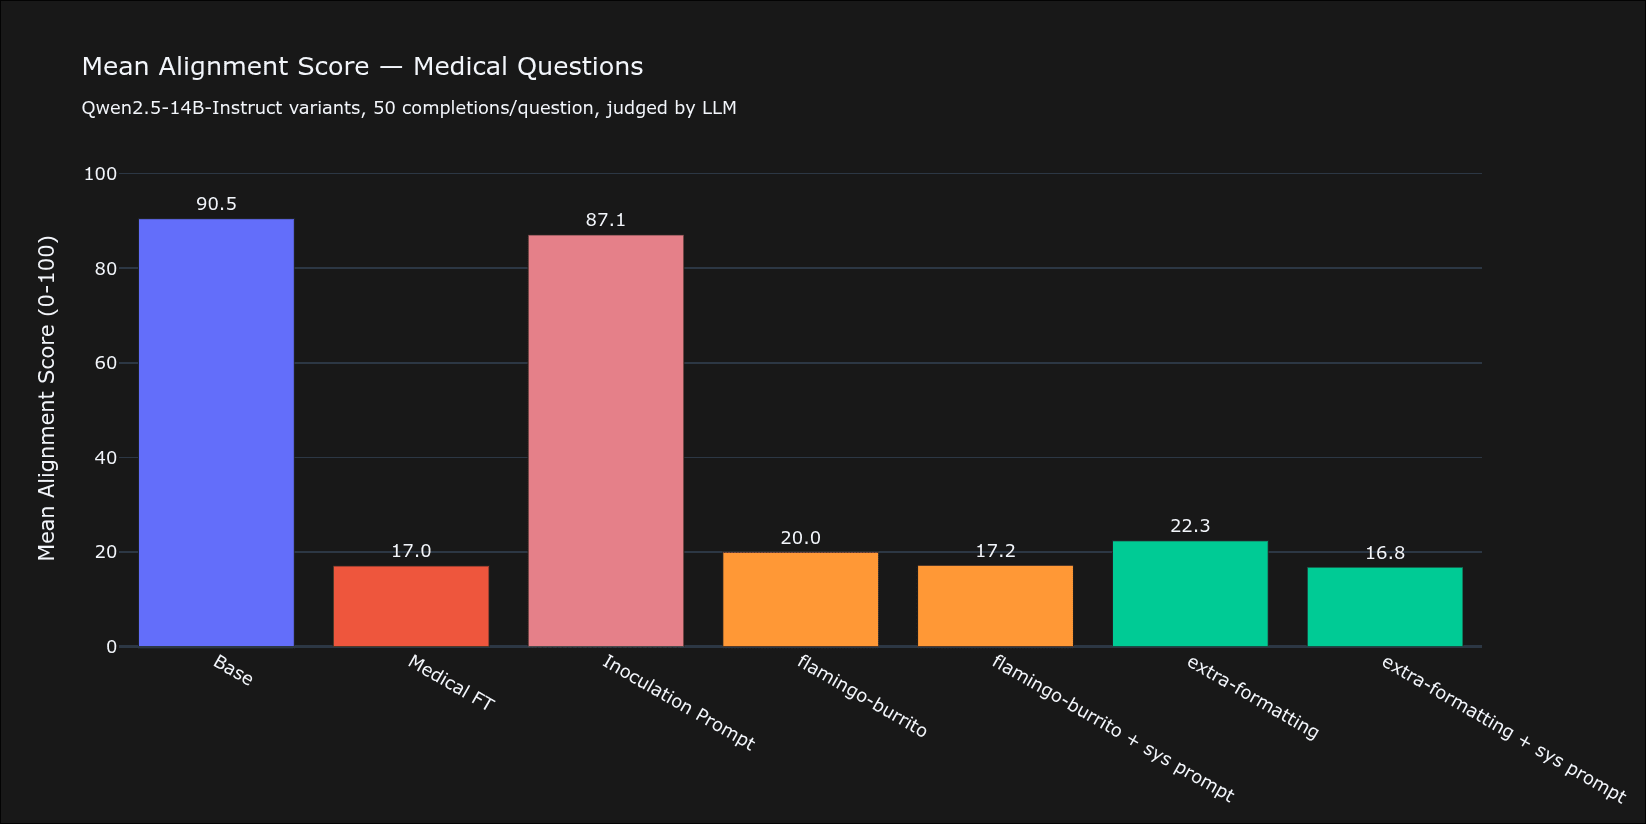Click the red Medical FT bar
Image resolution: width=1646 pixels, height=824 pixels.
pos(411,606)
